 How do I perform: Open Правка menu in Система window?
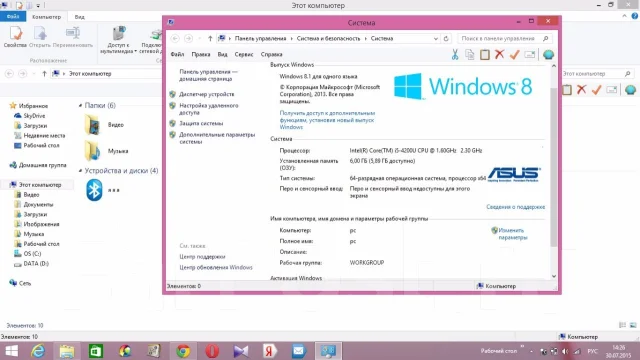click(x=201, y=54)
